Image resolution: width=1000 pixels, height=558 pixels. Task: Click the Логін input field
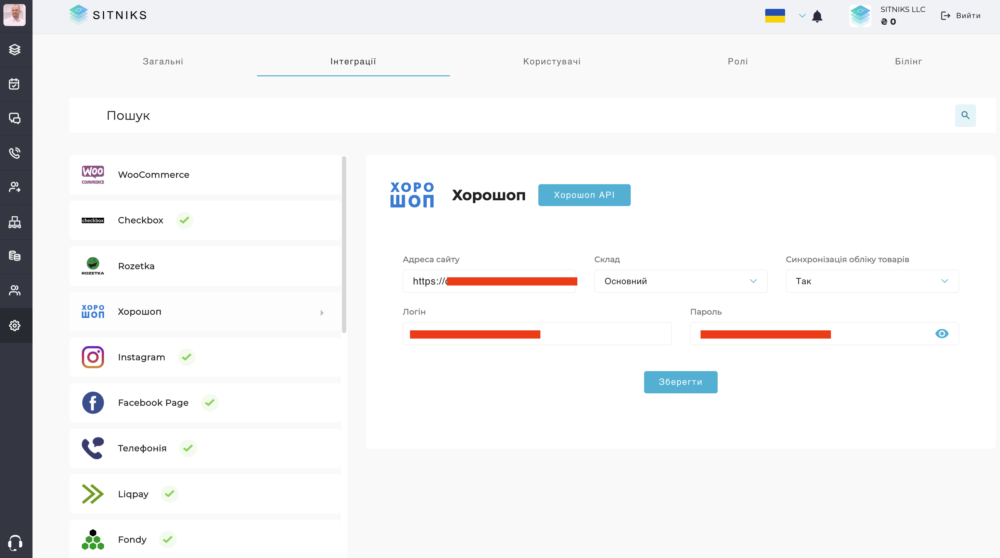[537, 334]
